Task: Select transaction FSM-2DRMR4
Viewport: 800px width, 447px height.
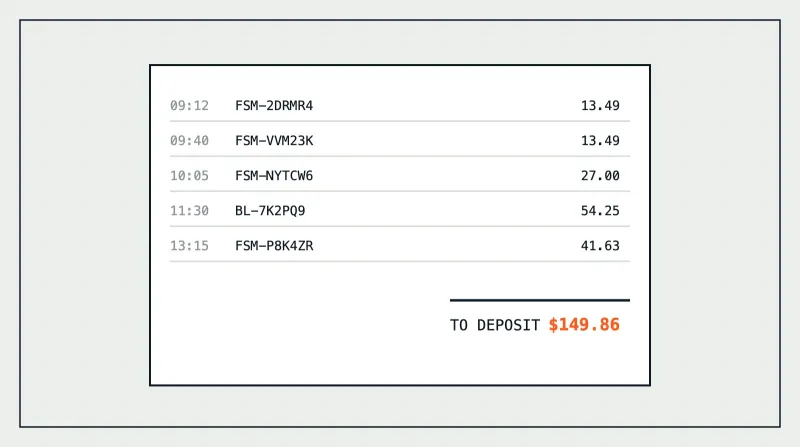Action: 274,106
